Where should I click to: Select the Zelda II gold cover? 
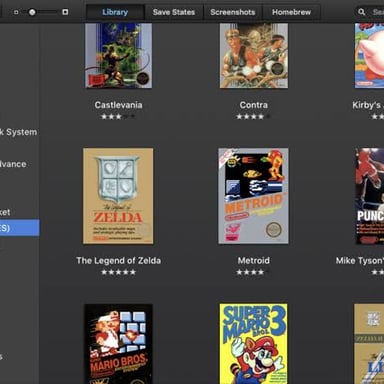(369, 344)
